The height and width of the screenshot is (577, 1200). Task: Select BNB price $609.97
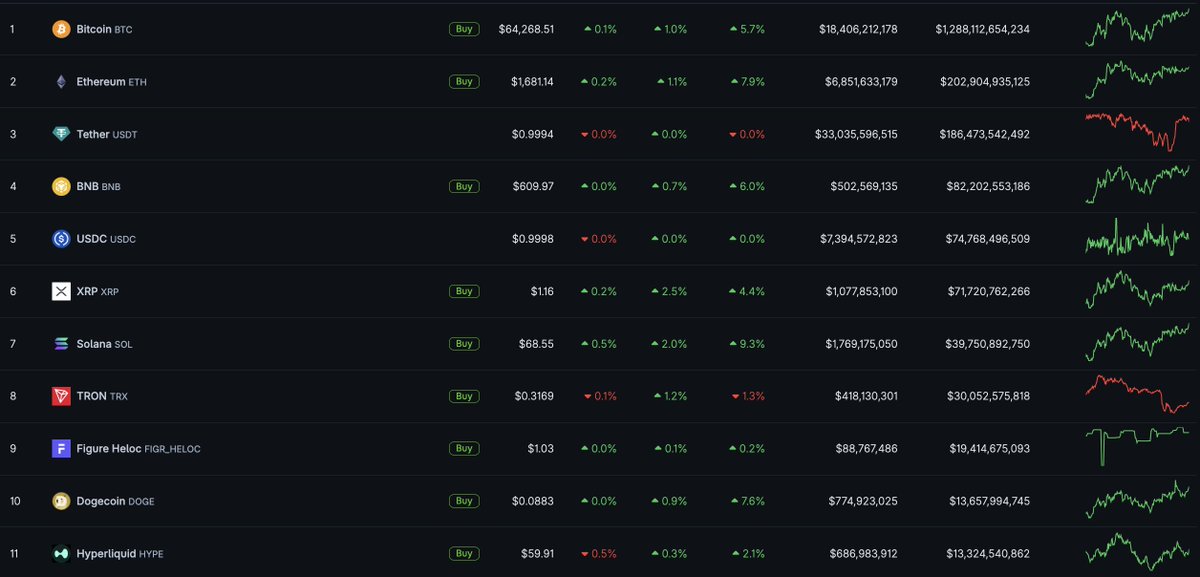534,187
